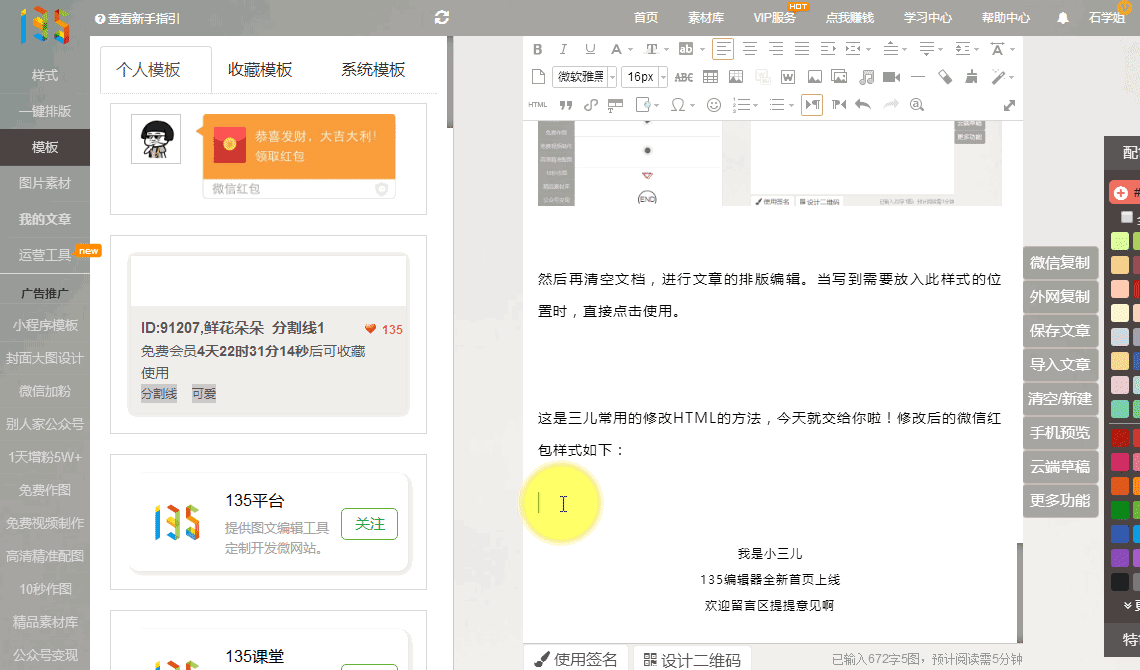1140x670 pixels.
Task: Check the box in the color panel
Action: [x=1127, y=217]
